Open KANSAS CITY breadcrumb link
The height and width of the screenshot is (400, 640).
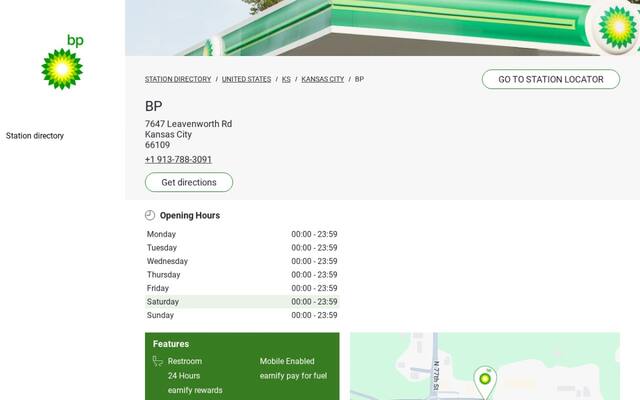pyautogui.click(x=322, y=79)
